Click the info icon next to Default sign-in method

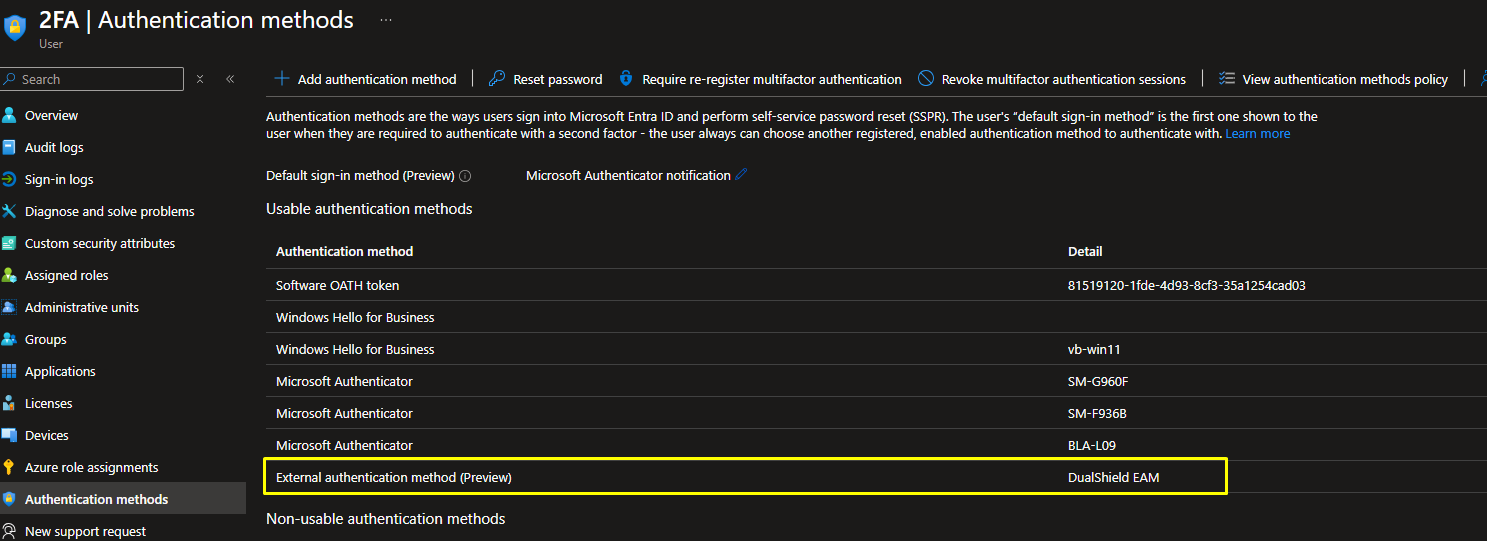click(x=465, y=176)
